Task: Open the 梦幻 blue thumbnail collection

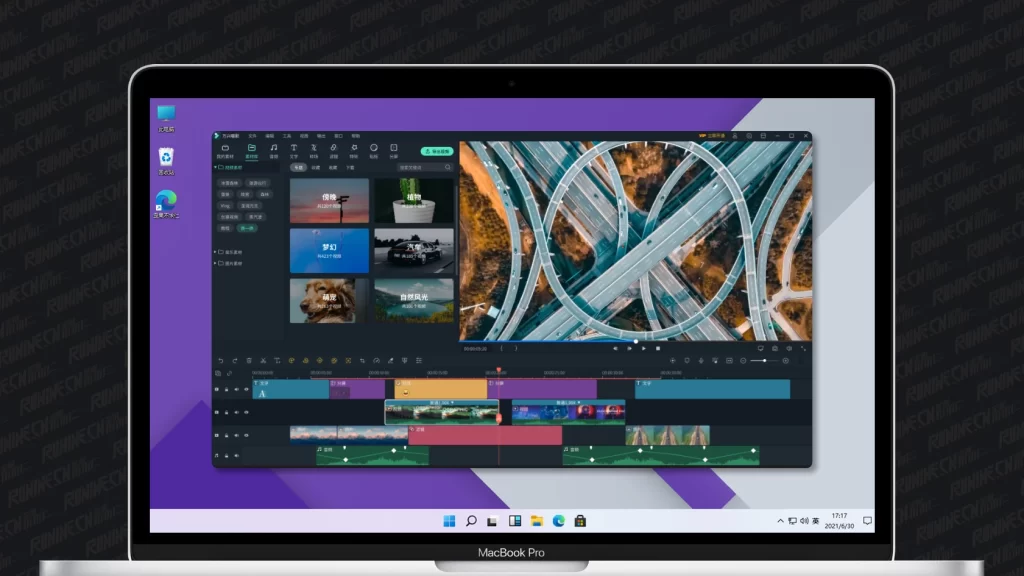Action: click(329, 250)
